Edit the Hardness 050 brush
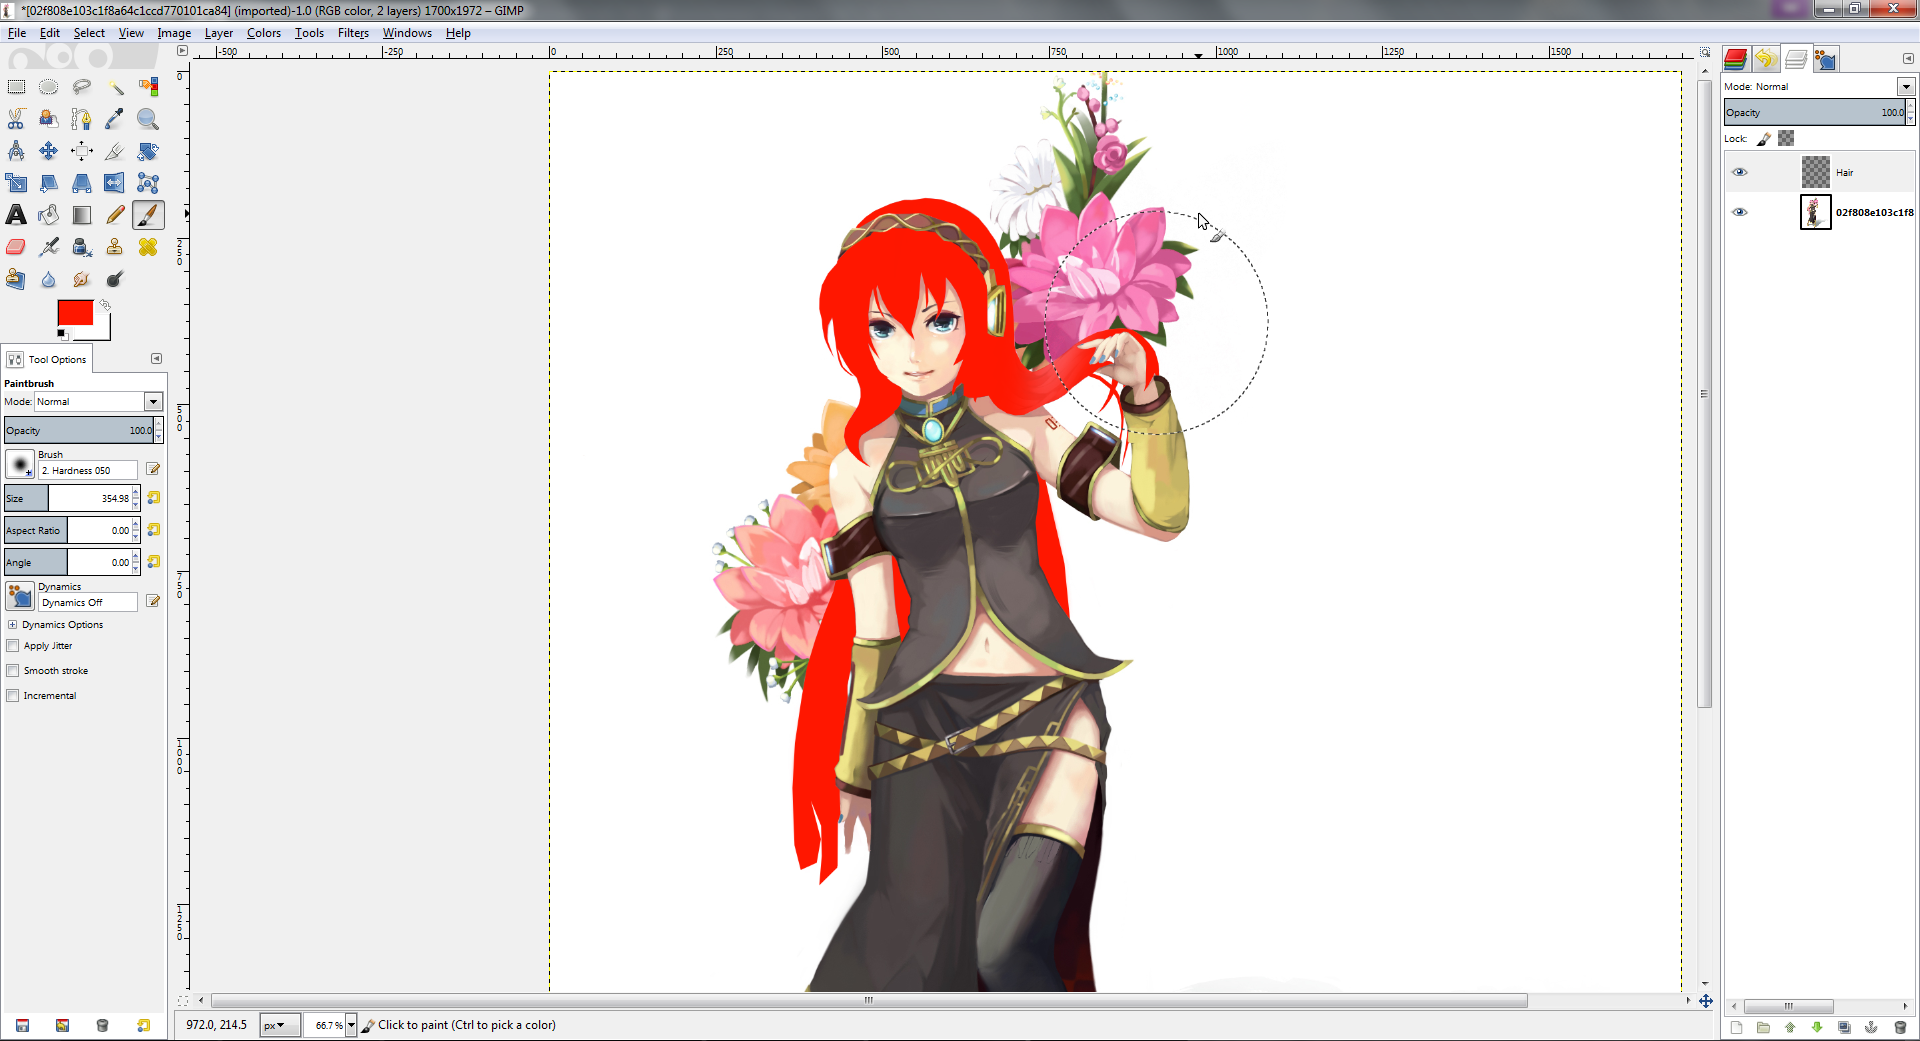The image size is (1920, 1041). click(x=153, y=469)
